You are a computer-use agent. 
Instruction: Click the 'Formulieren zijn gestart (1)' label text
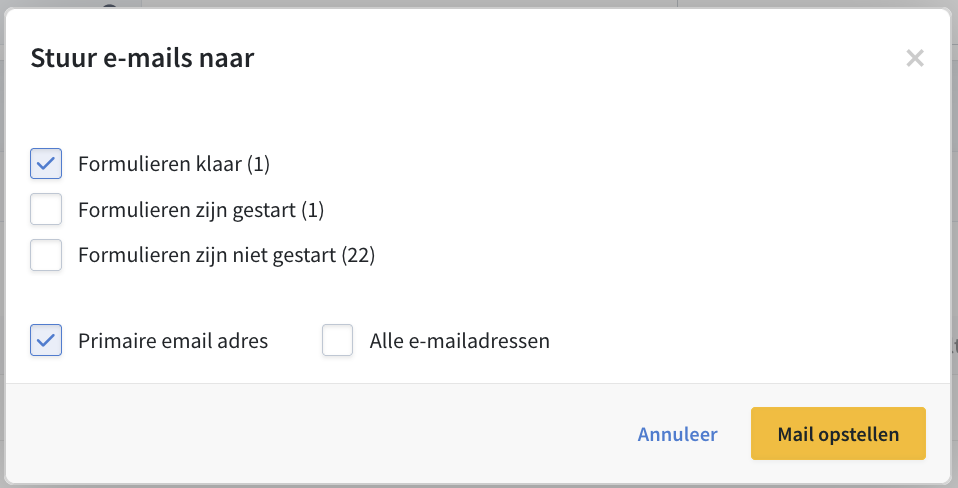[x=200, y=210]
